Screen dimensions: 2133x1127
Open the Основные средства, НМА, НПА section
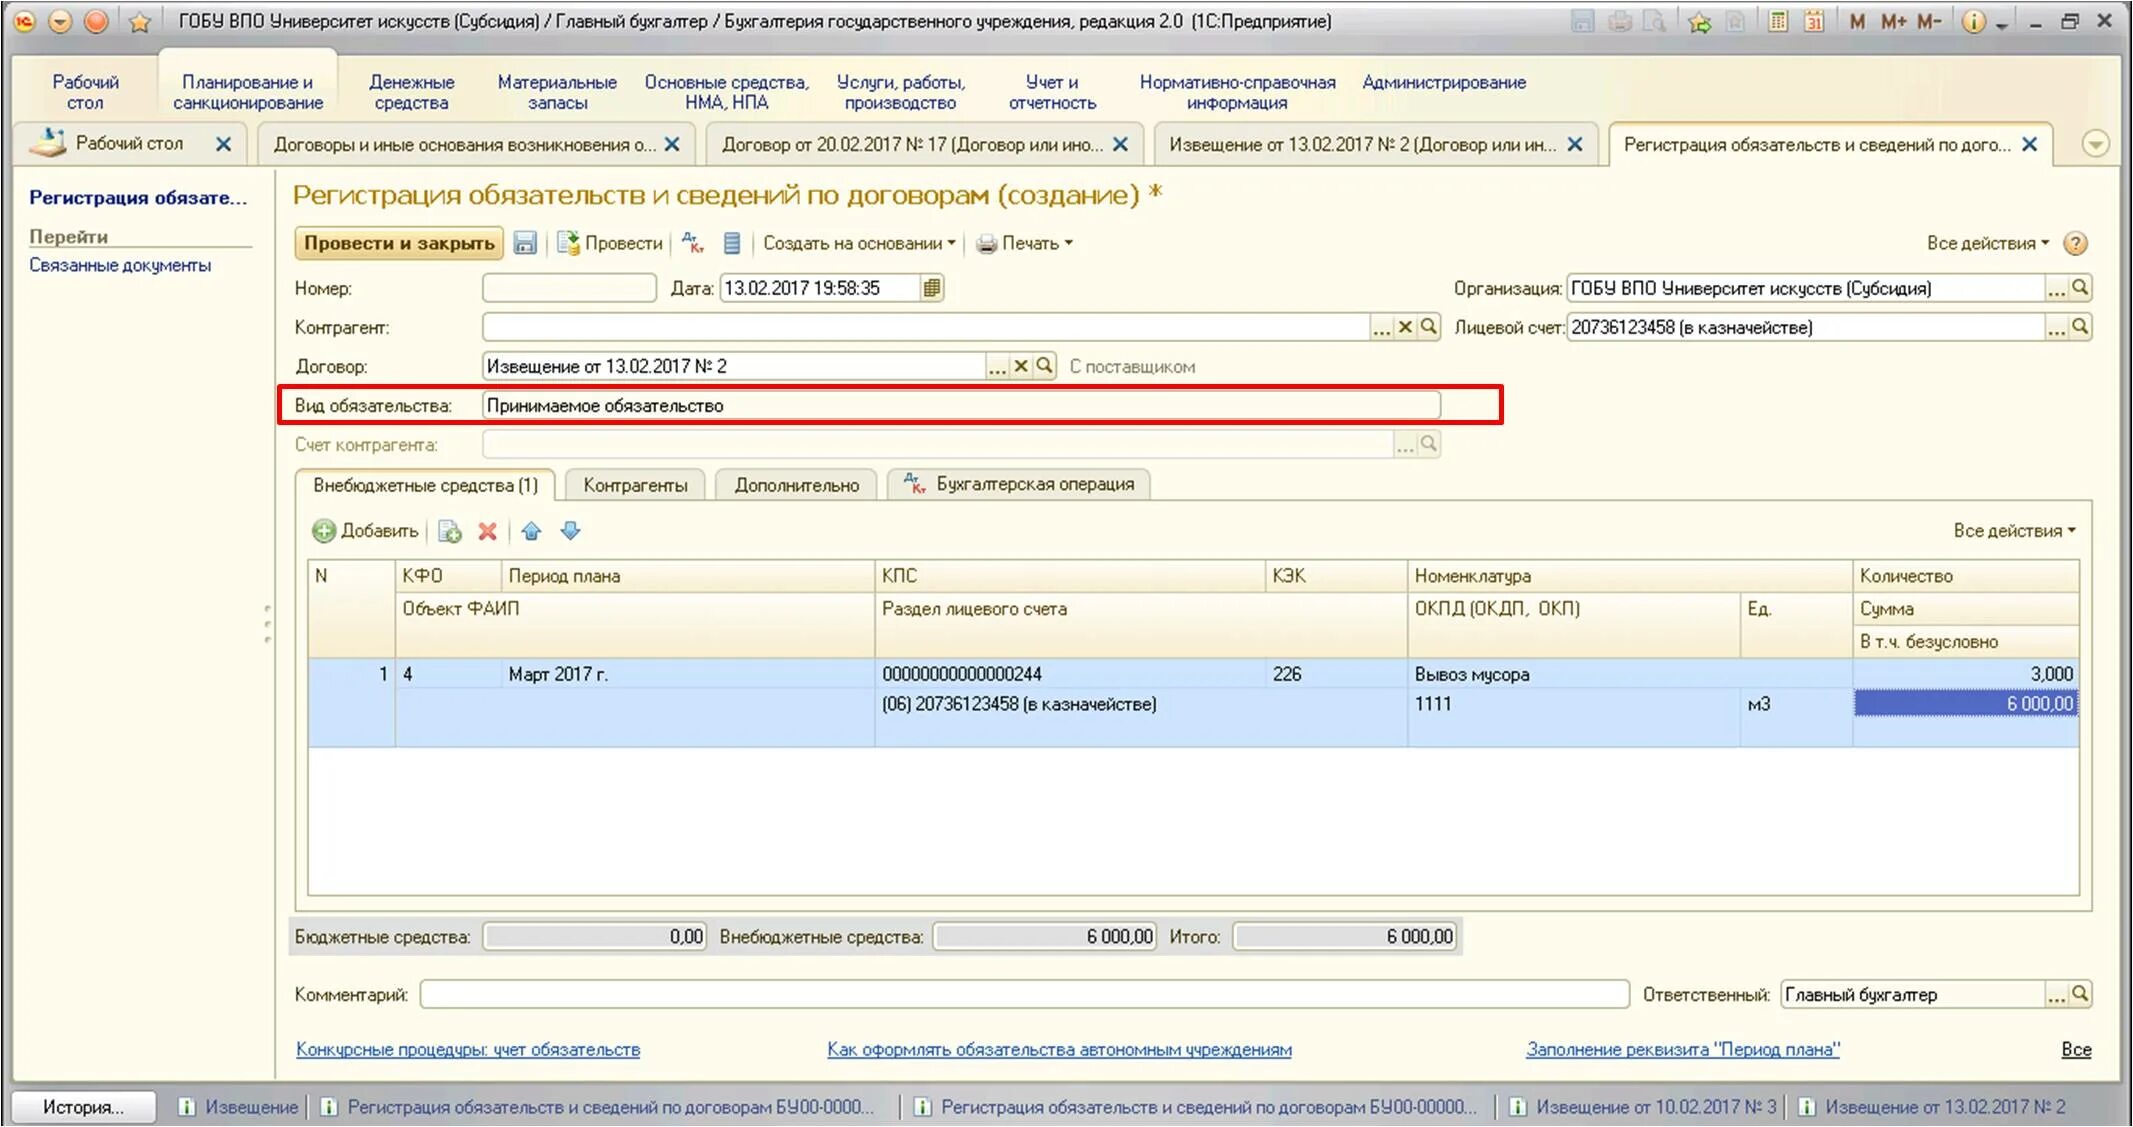point(726,92)
